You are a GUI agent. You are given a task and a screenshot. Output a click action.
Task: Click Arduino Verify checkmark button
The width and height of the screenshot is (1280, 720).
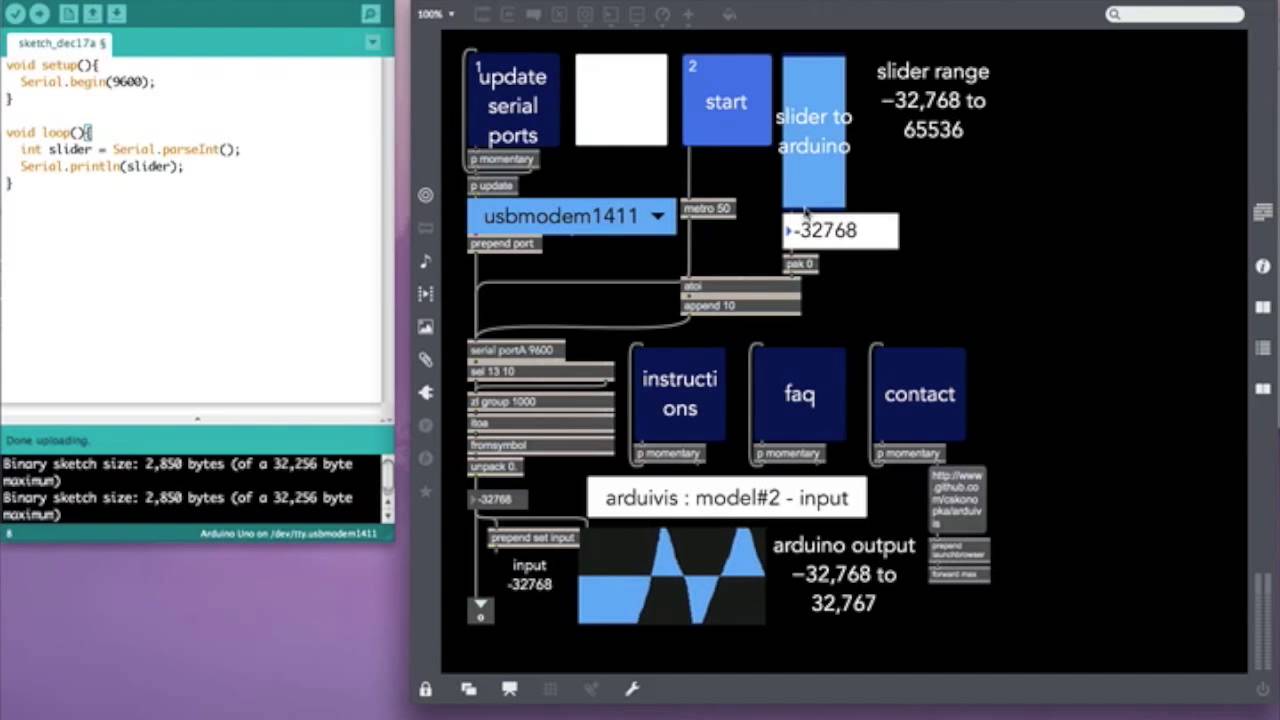point(15,13)
